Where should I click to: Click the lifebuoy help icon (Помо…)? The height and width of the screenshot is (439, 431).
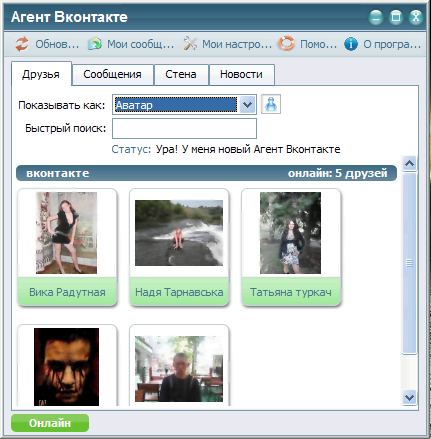pyautogui.click(x=287, y=44)
